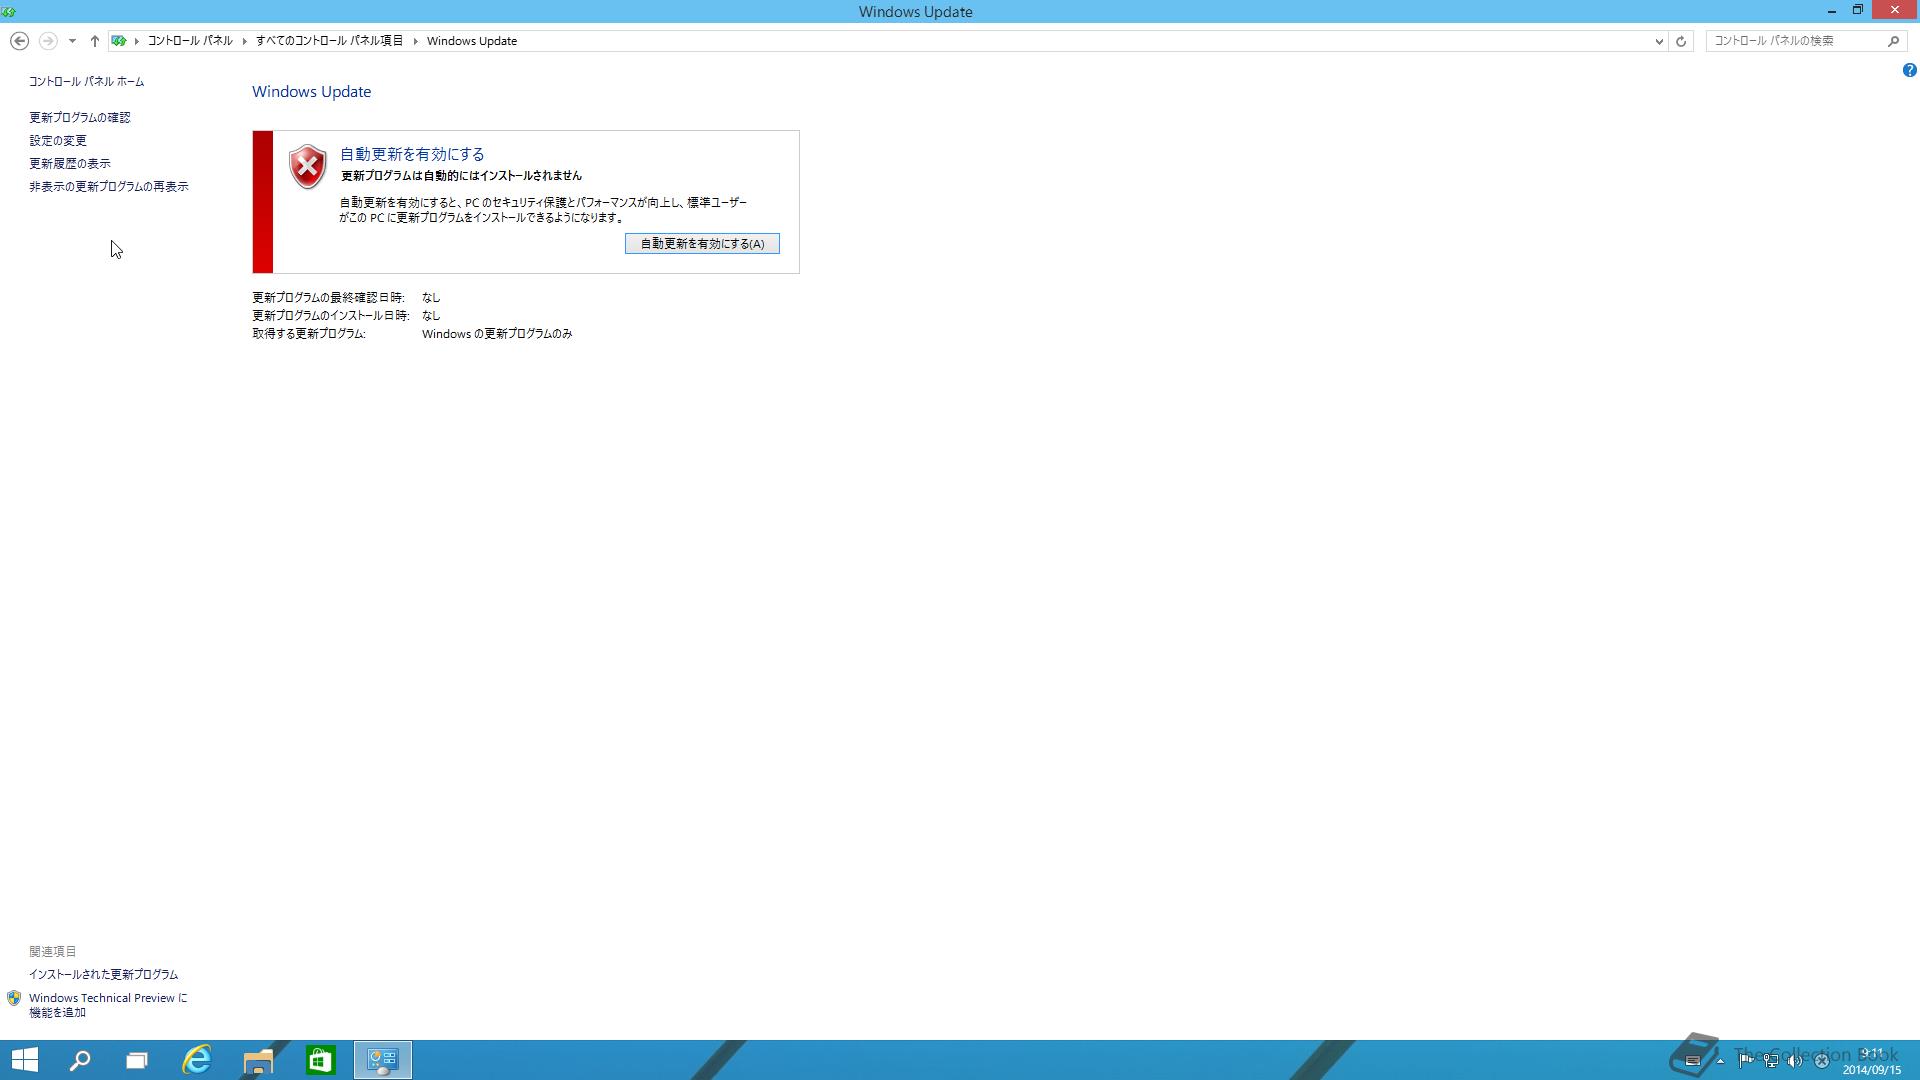Image resolution: width=1920 pixels, height=1080 pixels.
Task: Click the Windows Update page heading
Action: [311, 92]
